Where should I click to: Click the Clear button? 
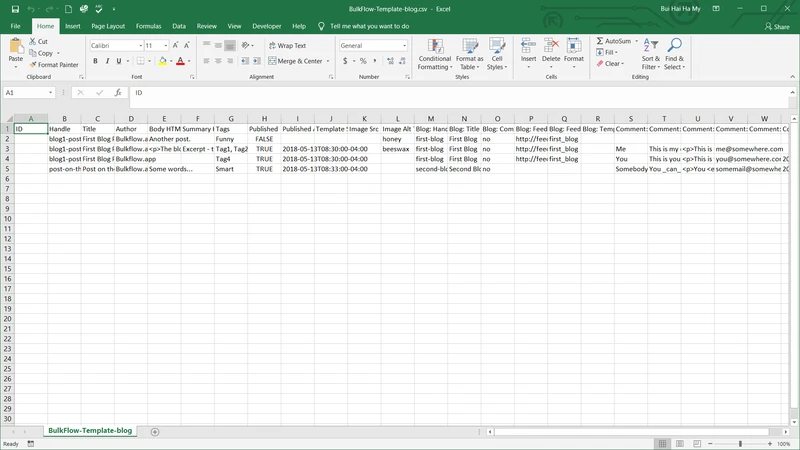610,63
